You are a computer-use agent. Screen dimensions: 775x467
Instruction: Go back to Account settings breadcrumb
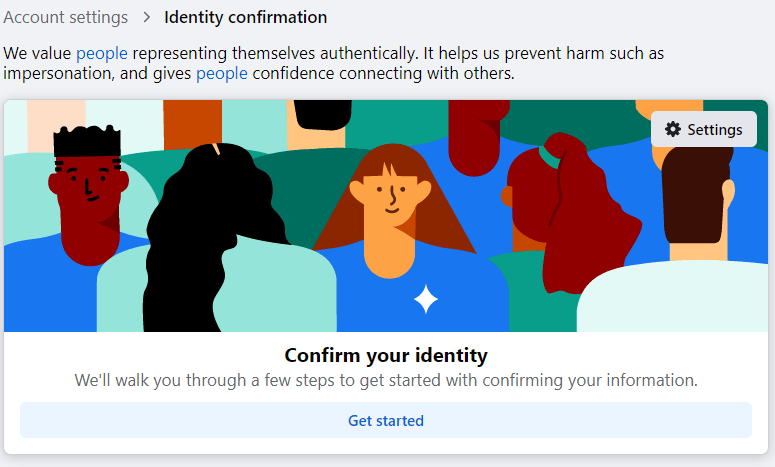coord(66,17)
